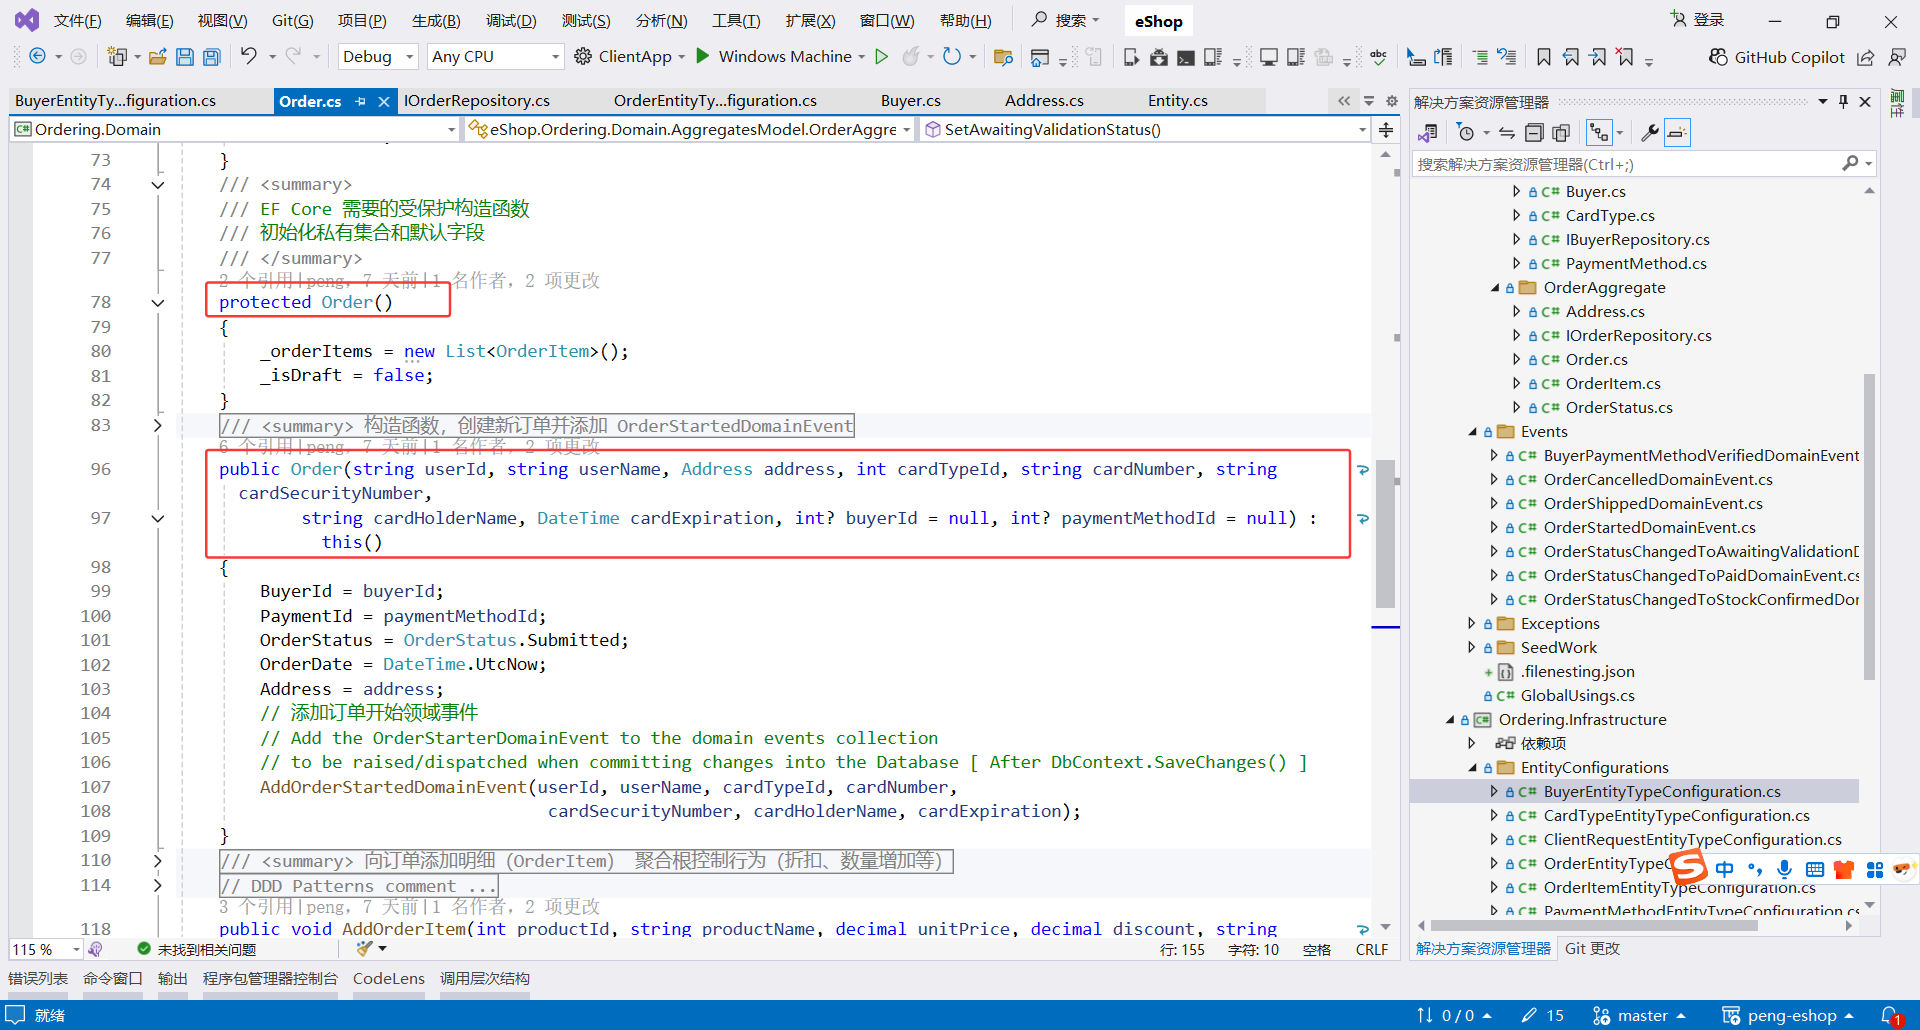Click the restart circular arrow icon
The height and width of the screenshot is (1030, 1920).
952,57
